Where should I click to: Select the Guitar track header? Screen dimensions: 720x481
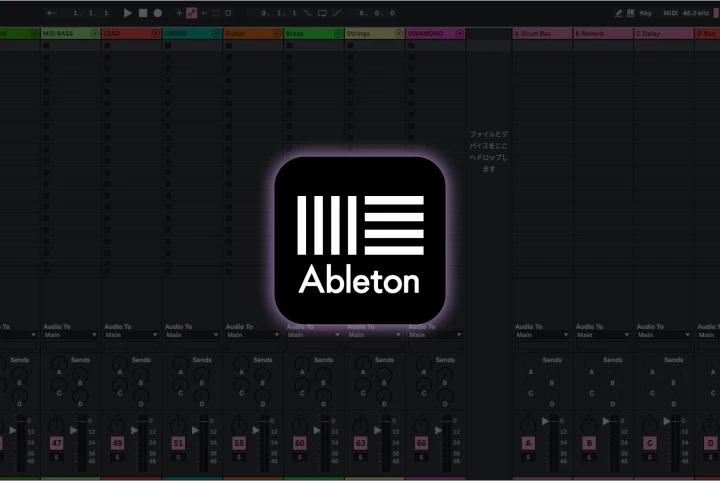(253, 34)
